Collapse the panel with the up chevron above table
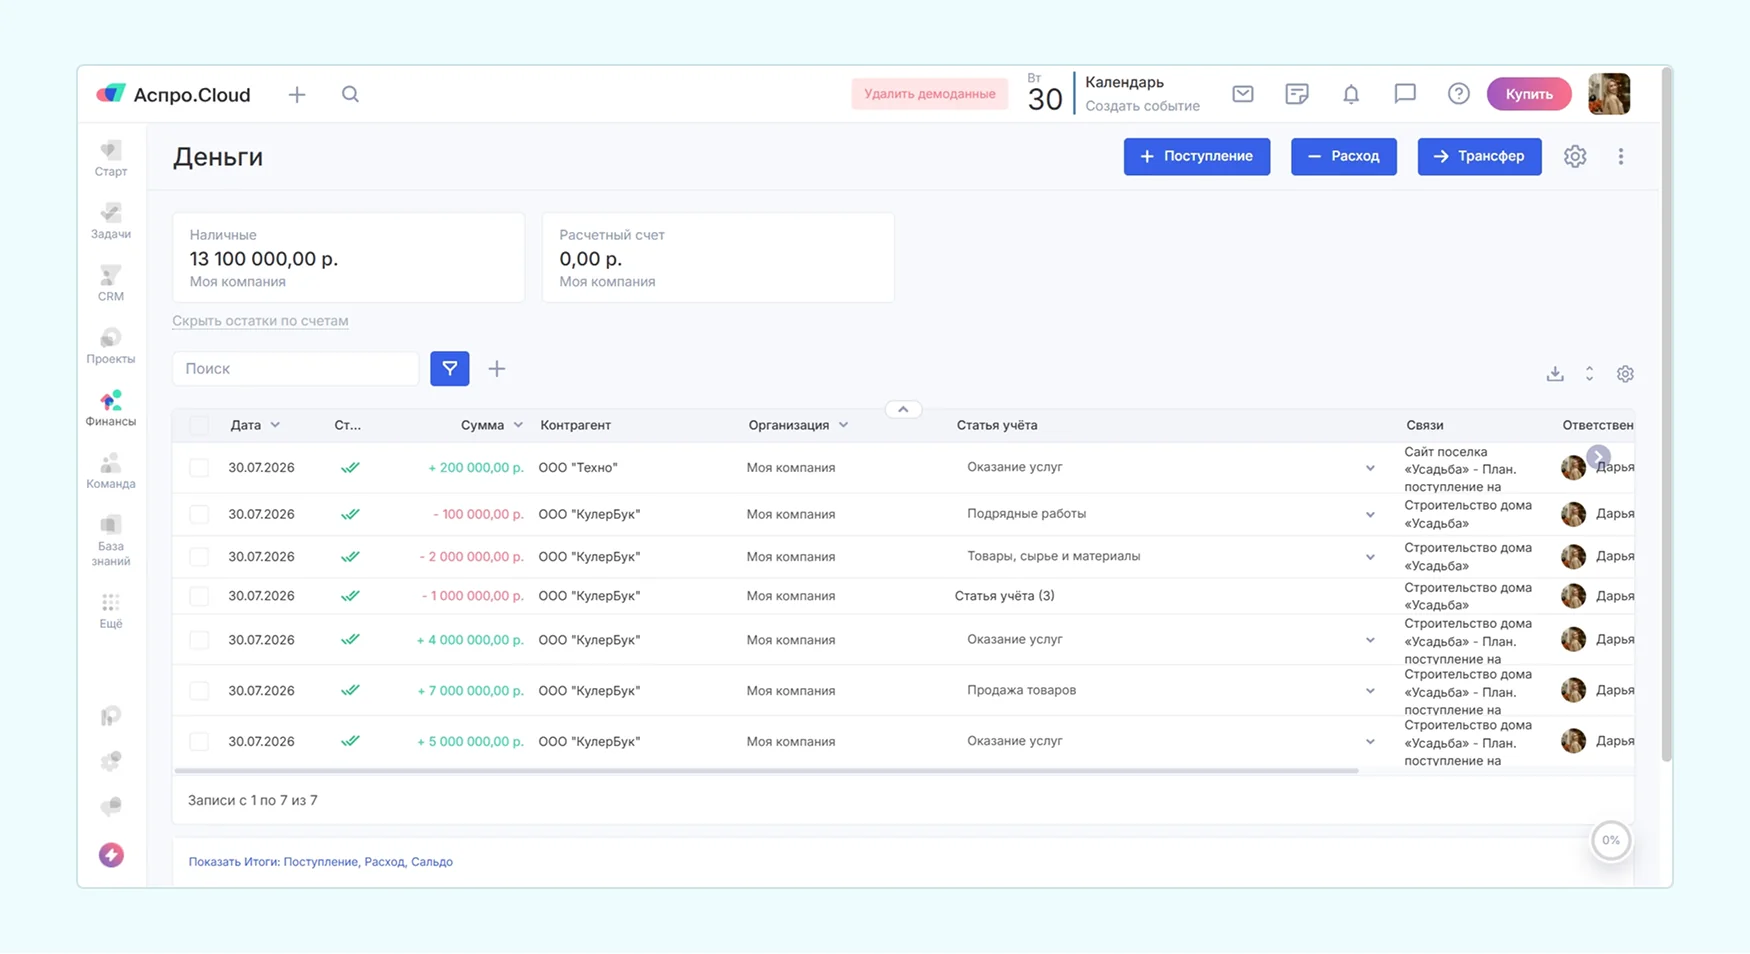 coord(903,409)
